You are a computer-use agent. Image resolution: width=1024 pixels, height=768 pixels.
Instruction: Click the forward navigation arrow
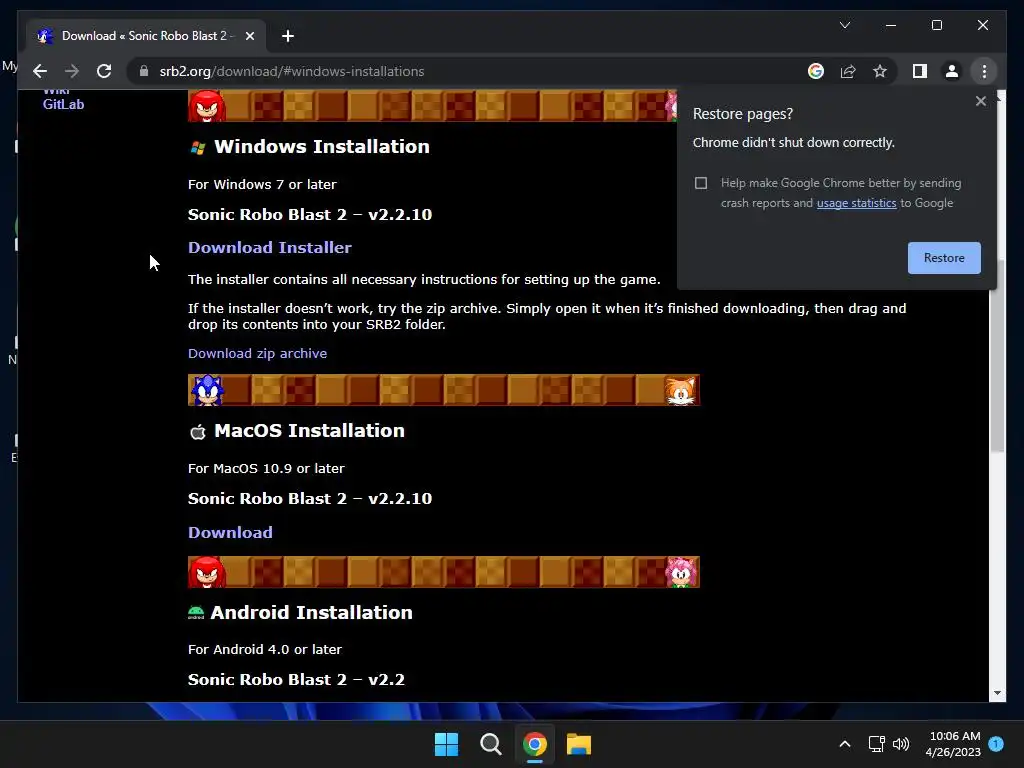[72, 71]
